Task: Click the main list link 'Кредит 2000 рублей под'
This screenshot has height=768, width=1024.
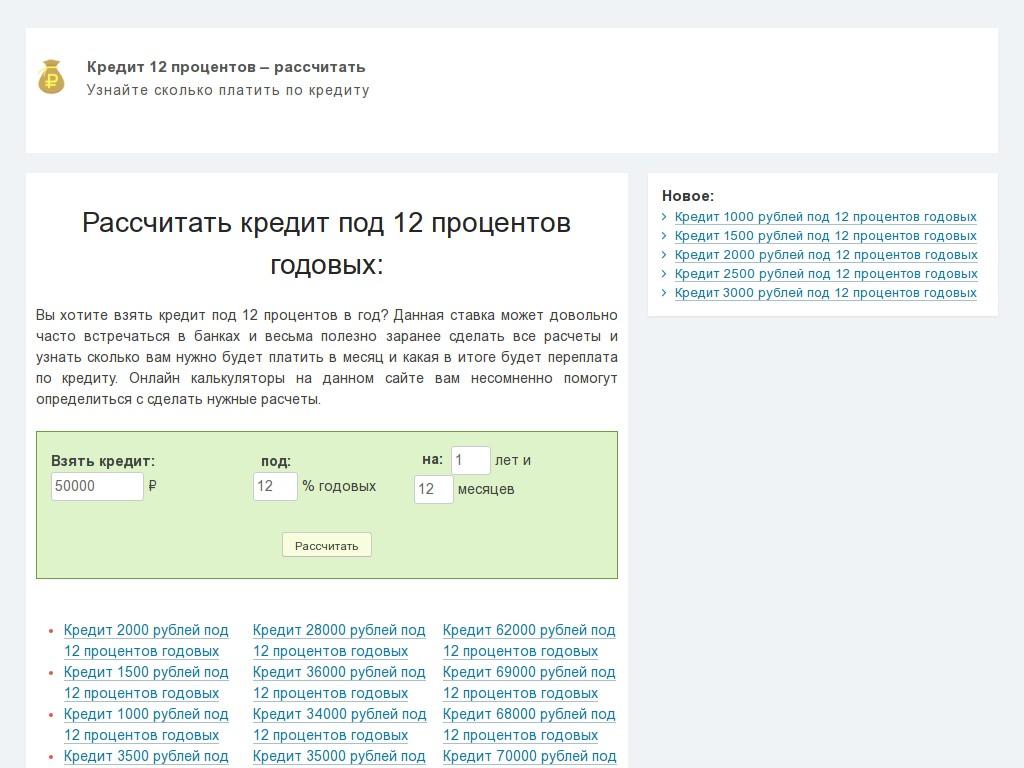Action: pos(146,630)
